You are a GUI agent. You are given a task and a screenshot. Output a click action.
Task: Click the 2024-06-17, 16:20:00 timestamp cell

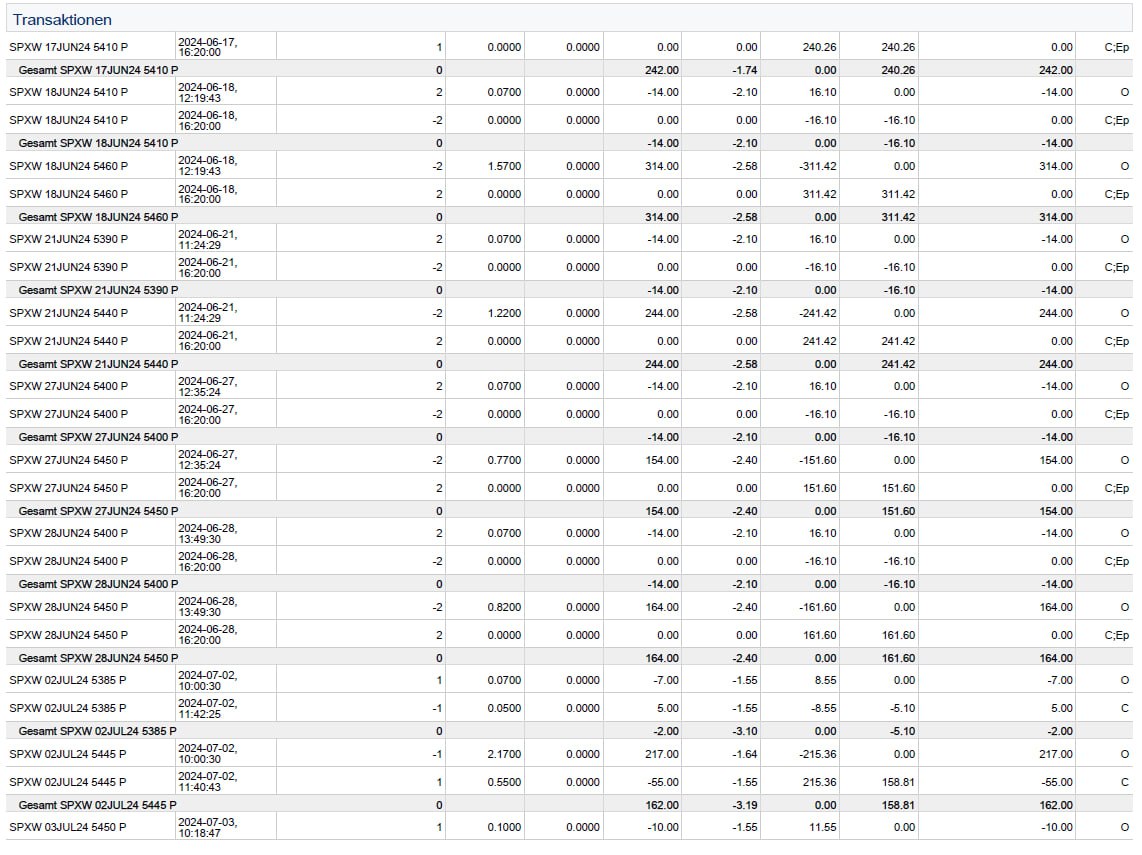coord(208,47)
